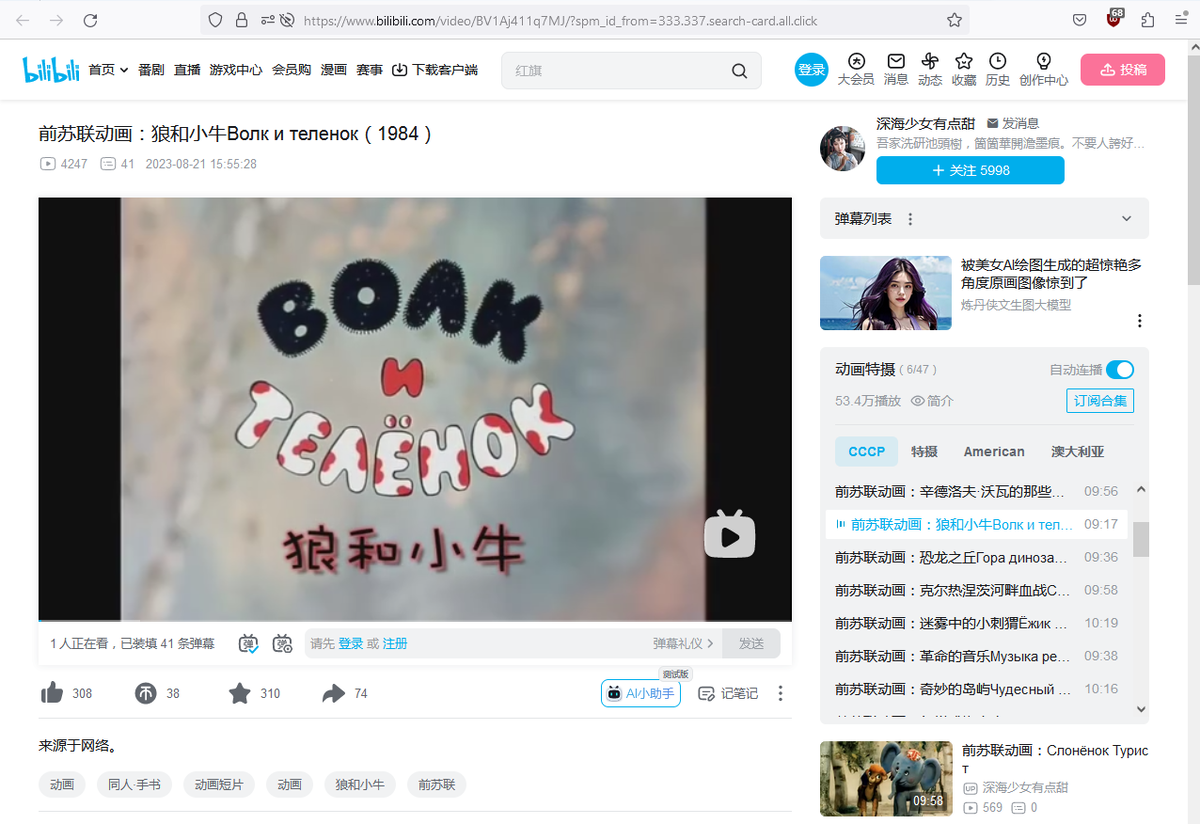Image resolution: width=1200 pixels, height=824 pixels.
Task: Open 游戏中心 in the top navigation
Action: [236, 70]
